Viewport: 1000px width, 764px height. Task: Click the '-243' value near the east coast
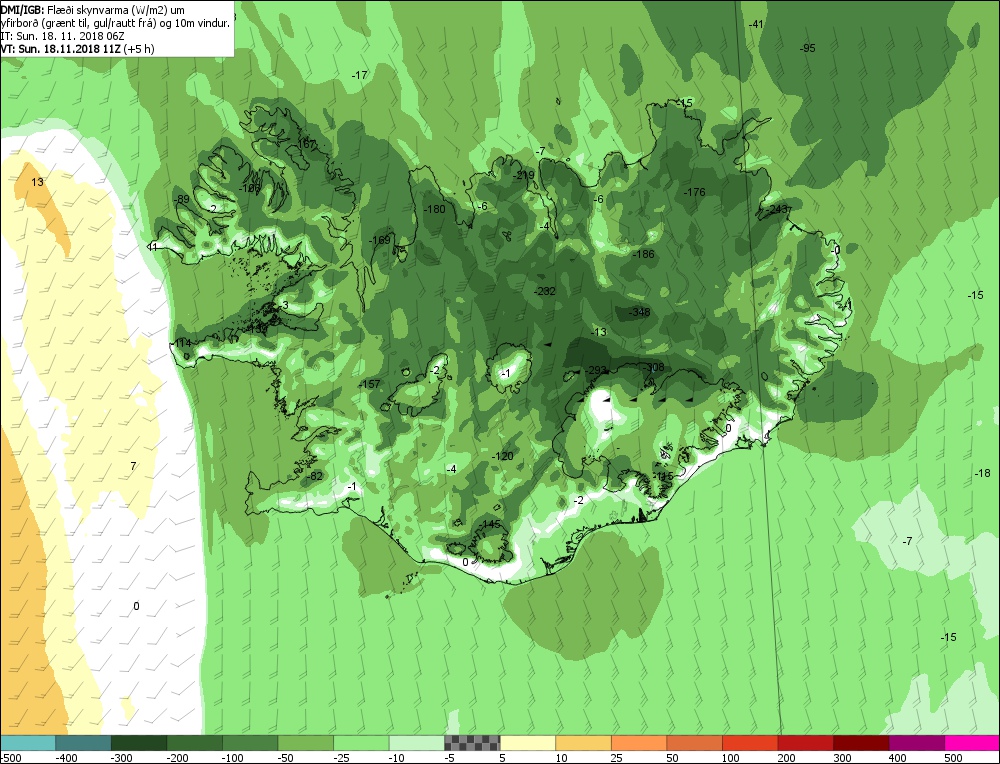click(x=777, y=209)
